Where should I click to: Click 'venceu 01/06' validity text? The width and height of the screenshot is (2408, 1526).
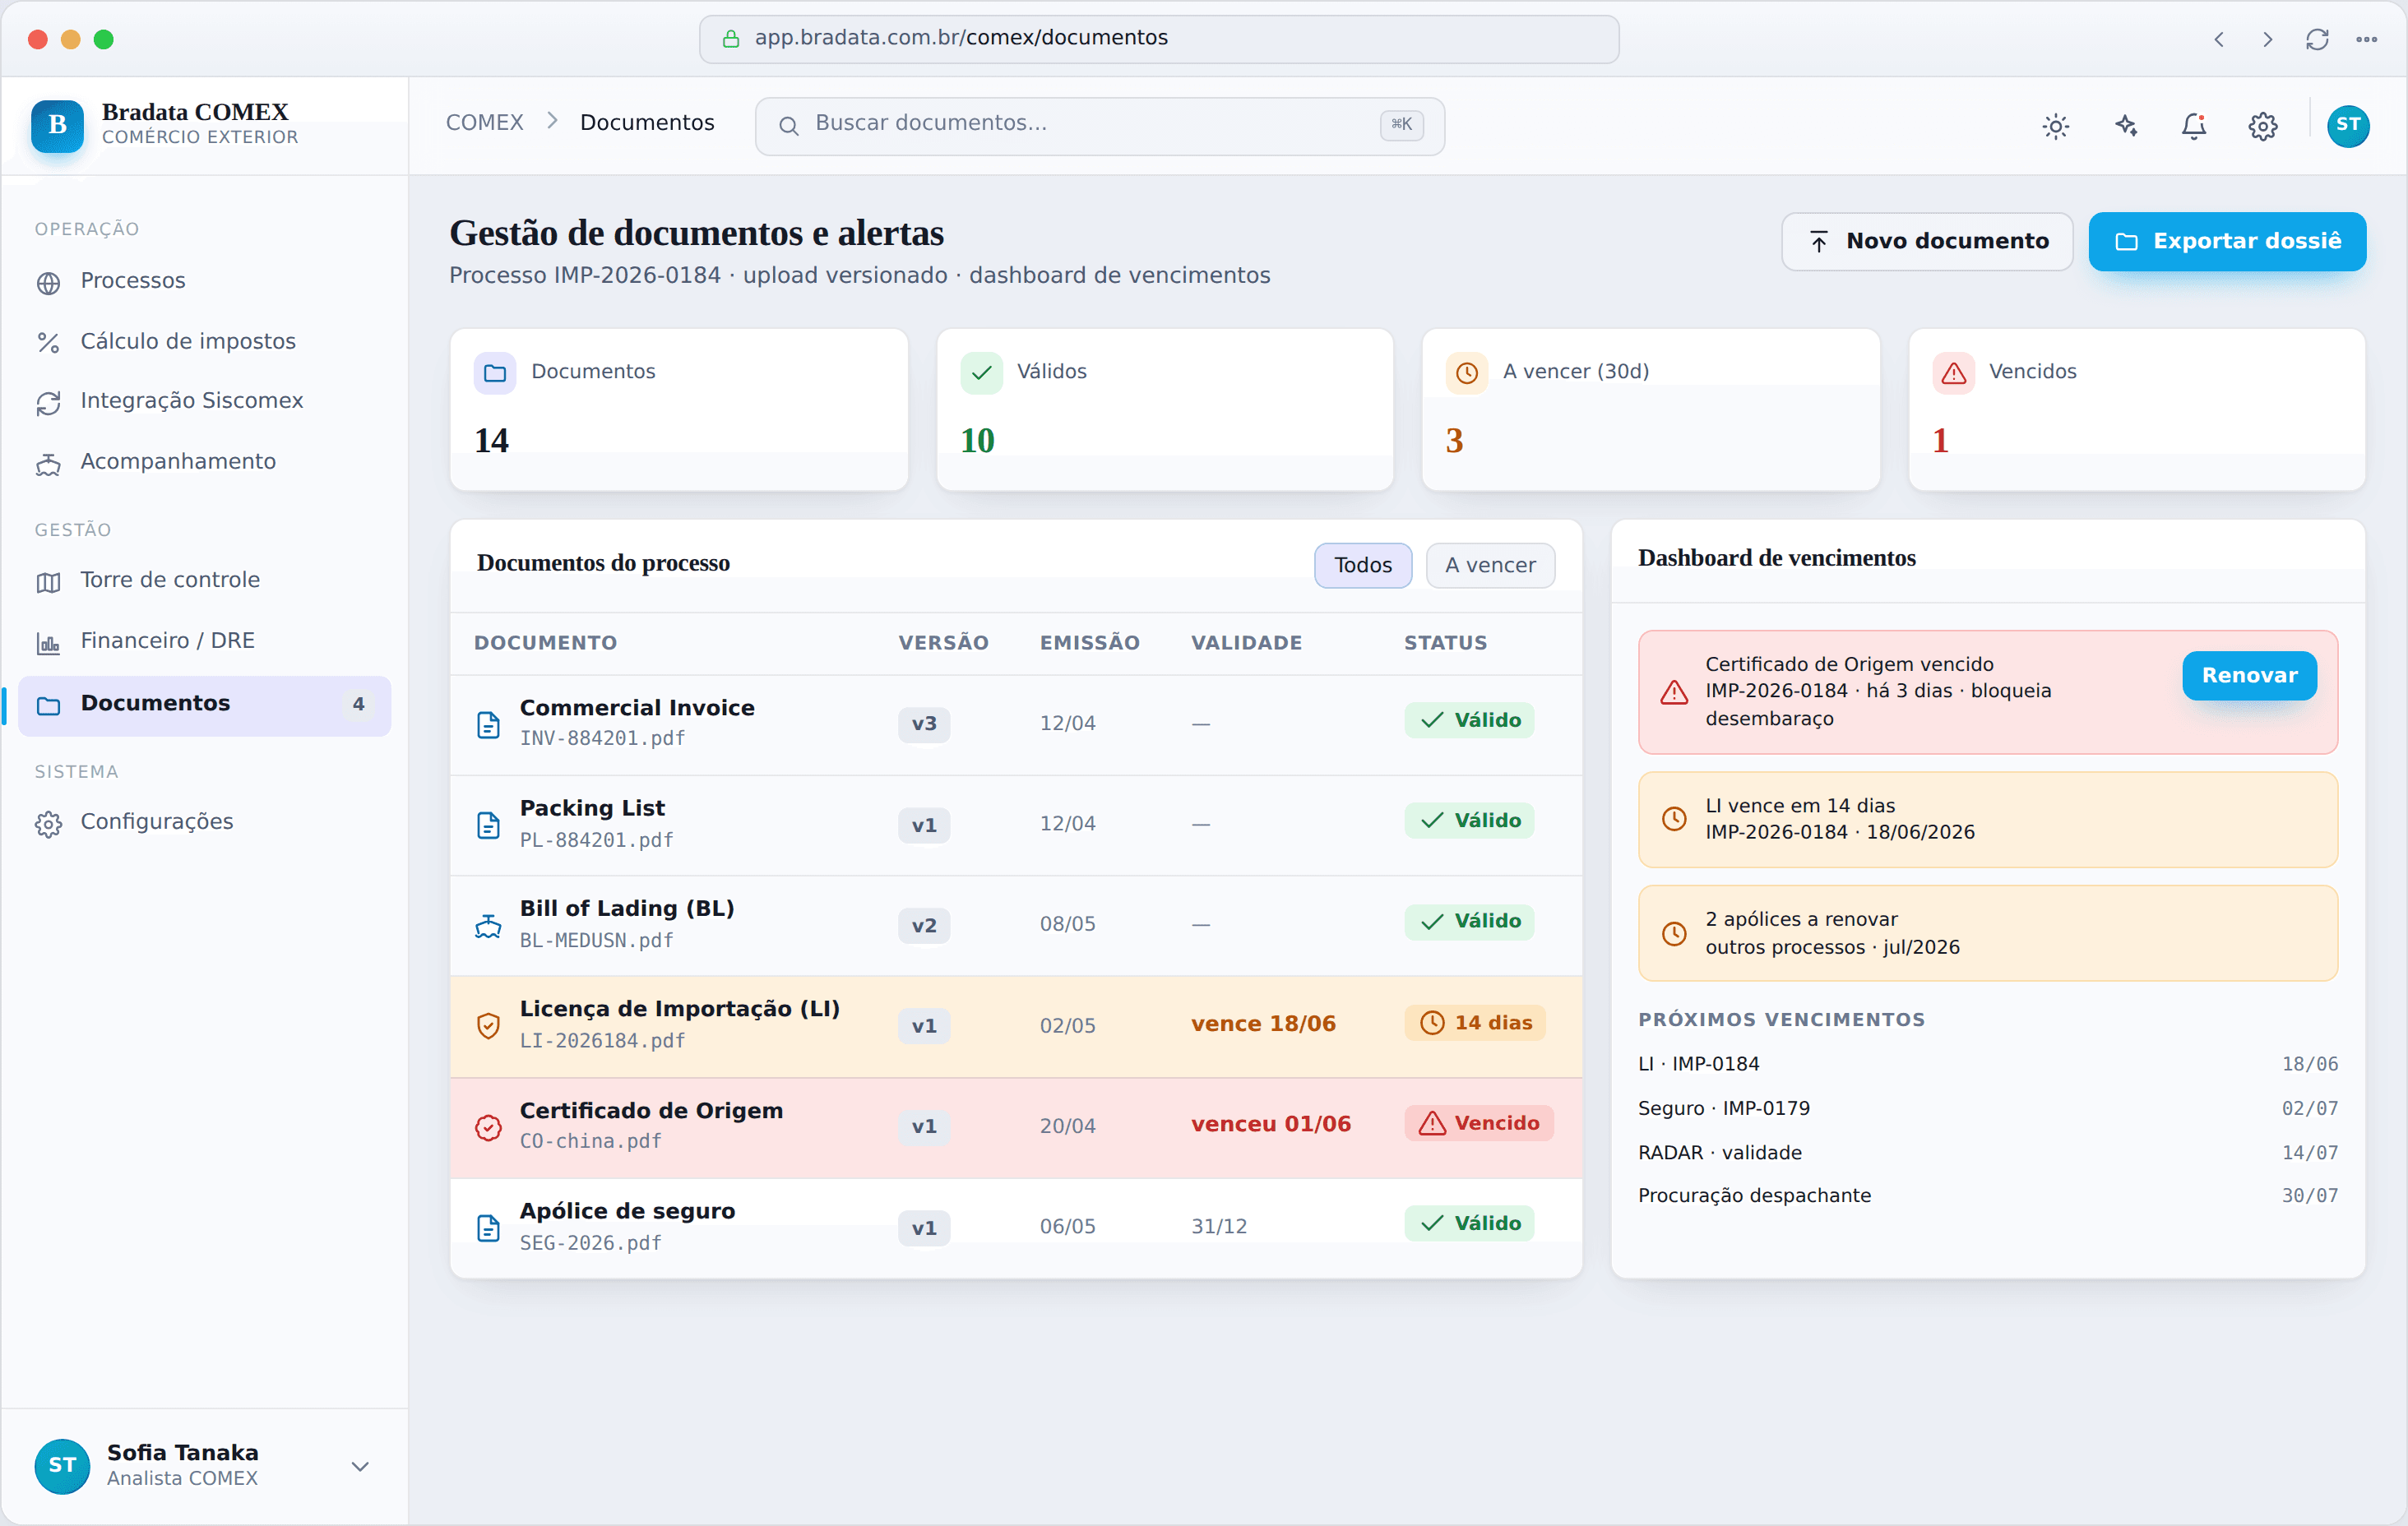pyautogui.click(x=1271, y=1125)
